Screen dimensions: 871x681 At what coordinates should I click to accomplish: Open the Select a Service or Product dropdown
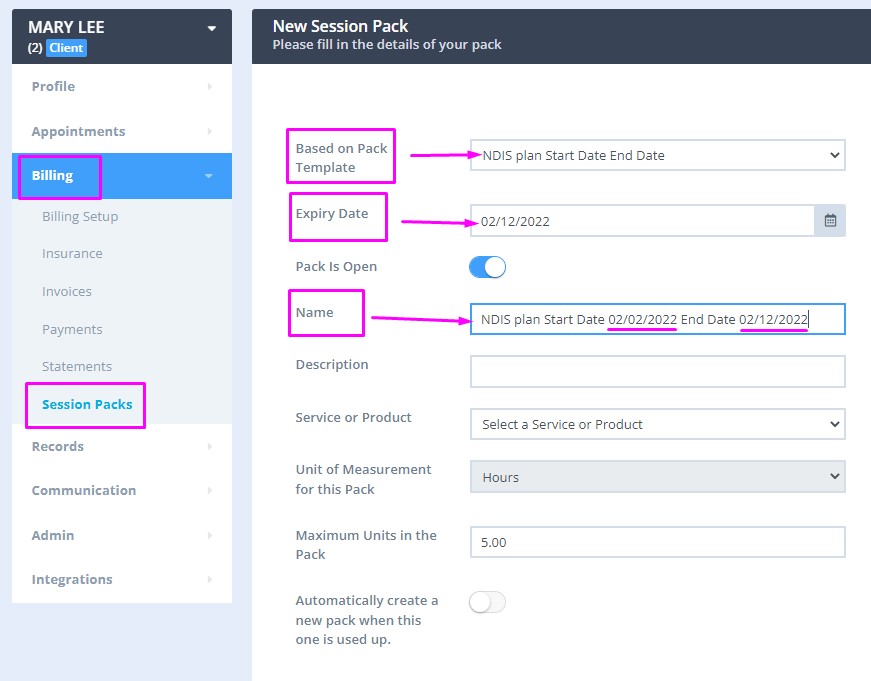[x=657, y=424]
